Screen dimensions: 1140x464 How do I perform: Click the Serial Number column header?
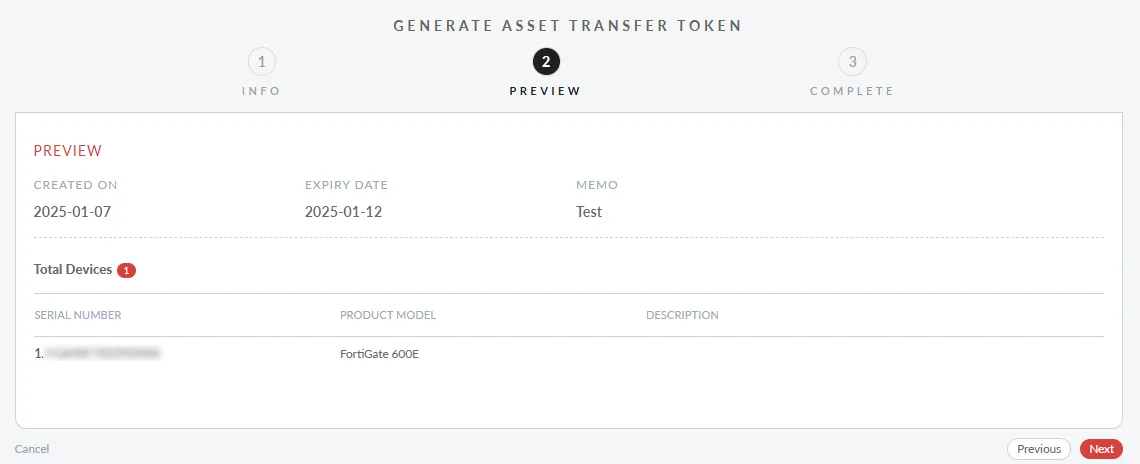pyautogui.click(x=78, y=315)
